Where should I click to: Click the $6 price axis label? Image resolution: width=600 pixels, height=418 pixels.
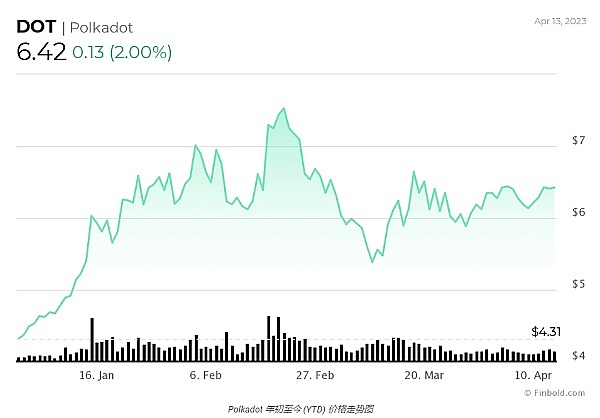577,213
